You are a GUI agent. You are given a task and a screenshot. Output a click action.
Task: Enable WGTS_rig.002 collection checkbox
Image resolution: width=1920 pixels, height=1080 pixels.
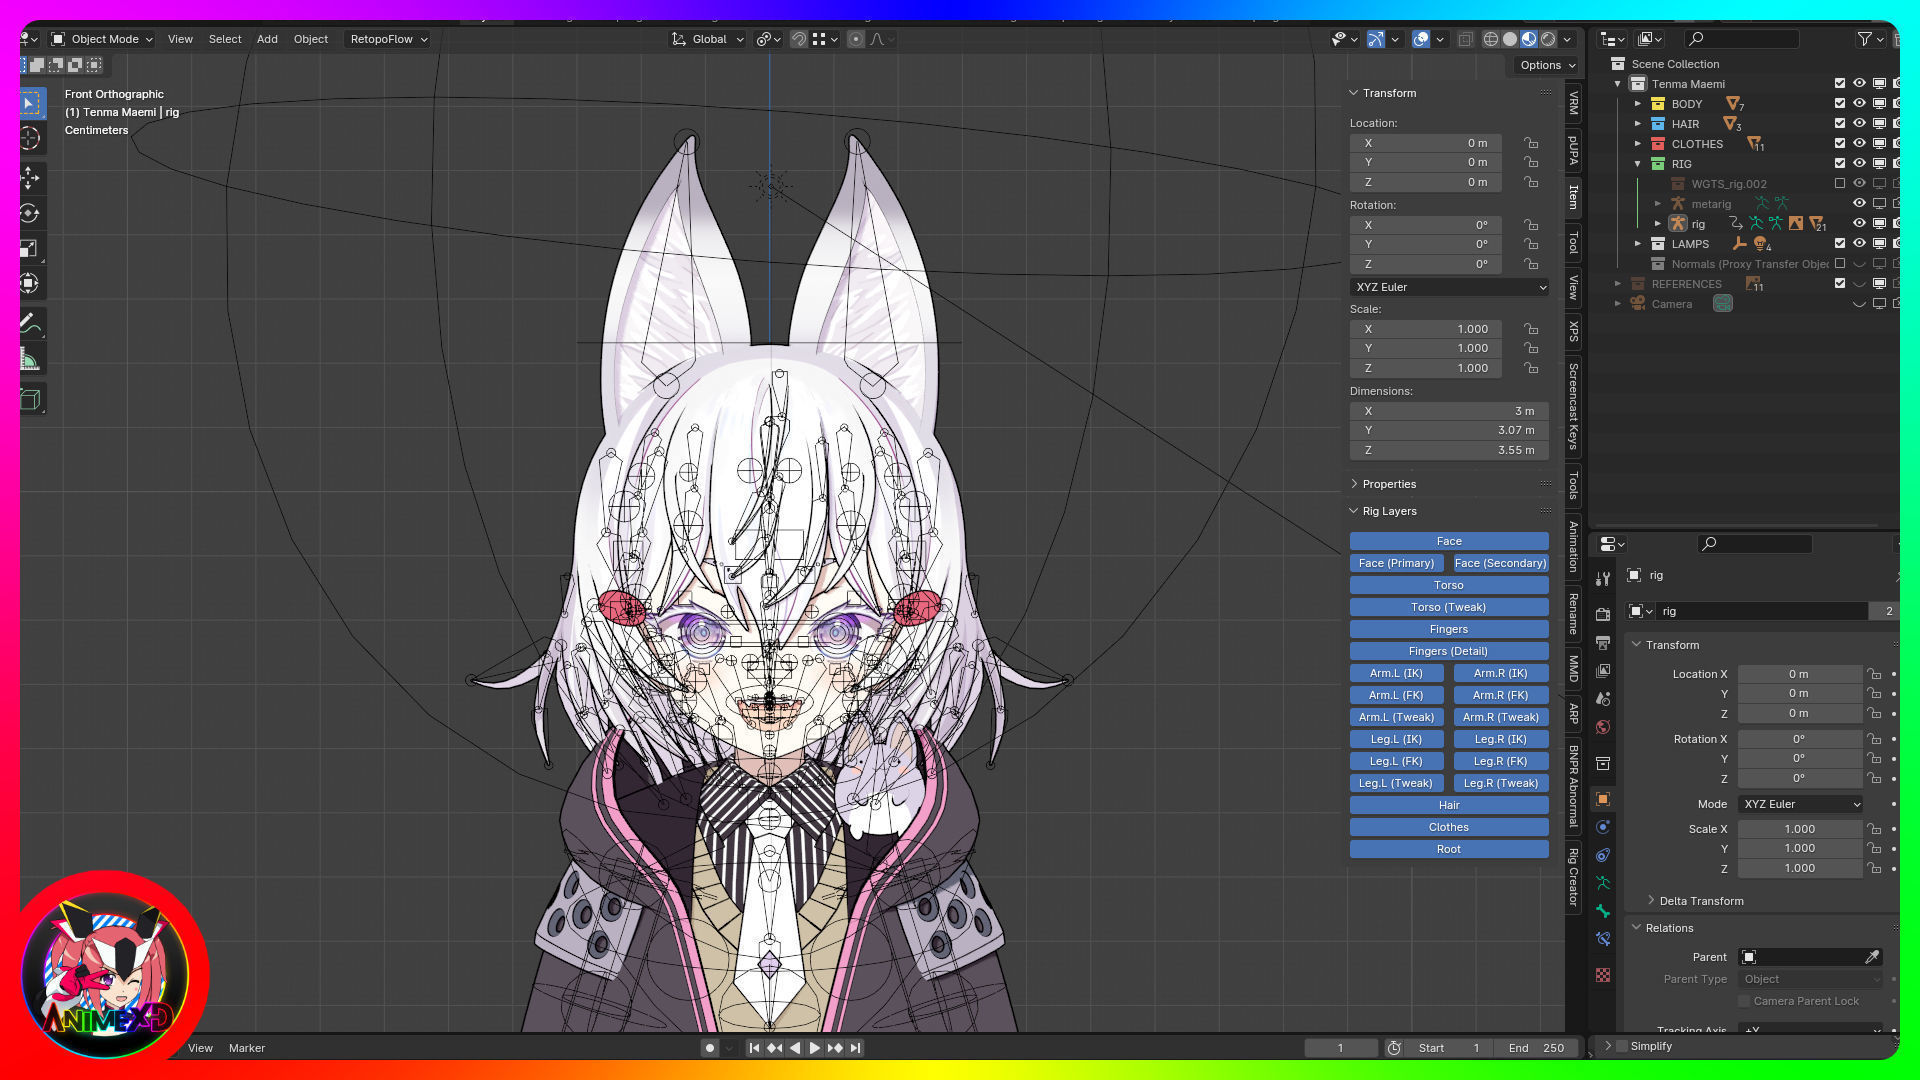point(1840,184)
